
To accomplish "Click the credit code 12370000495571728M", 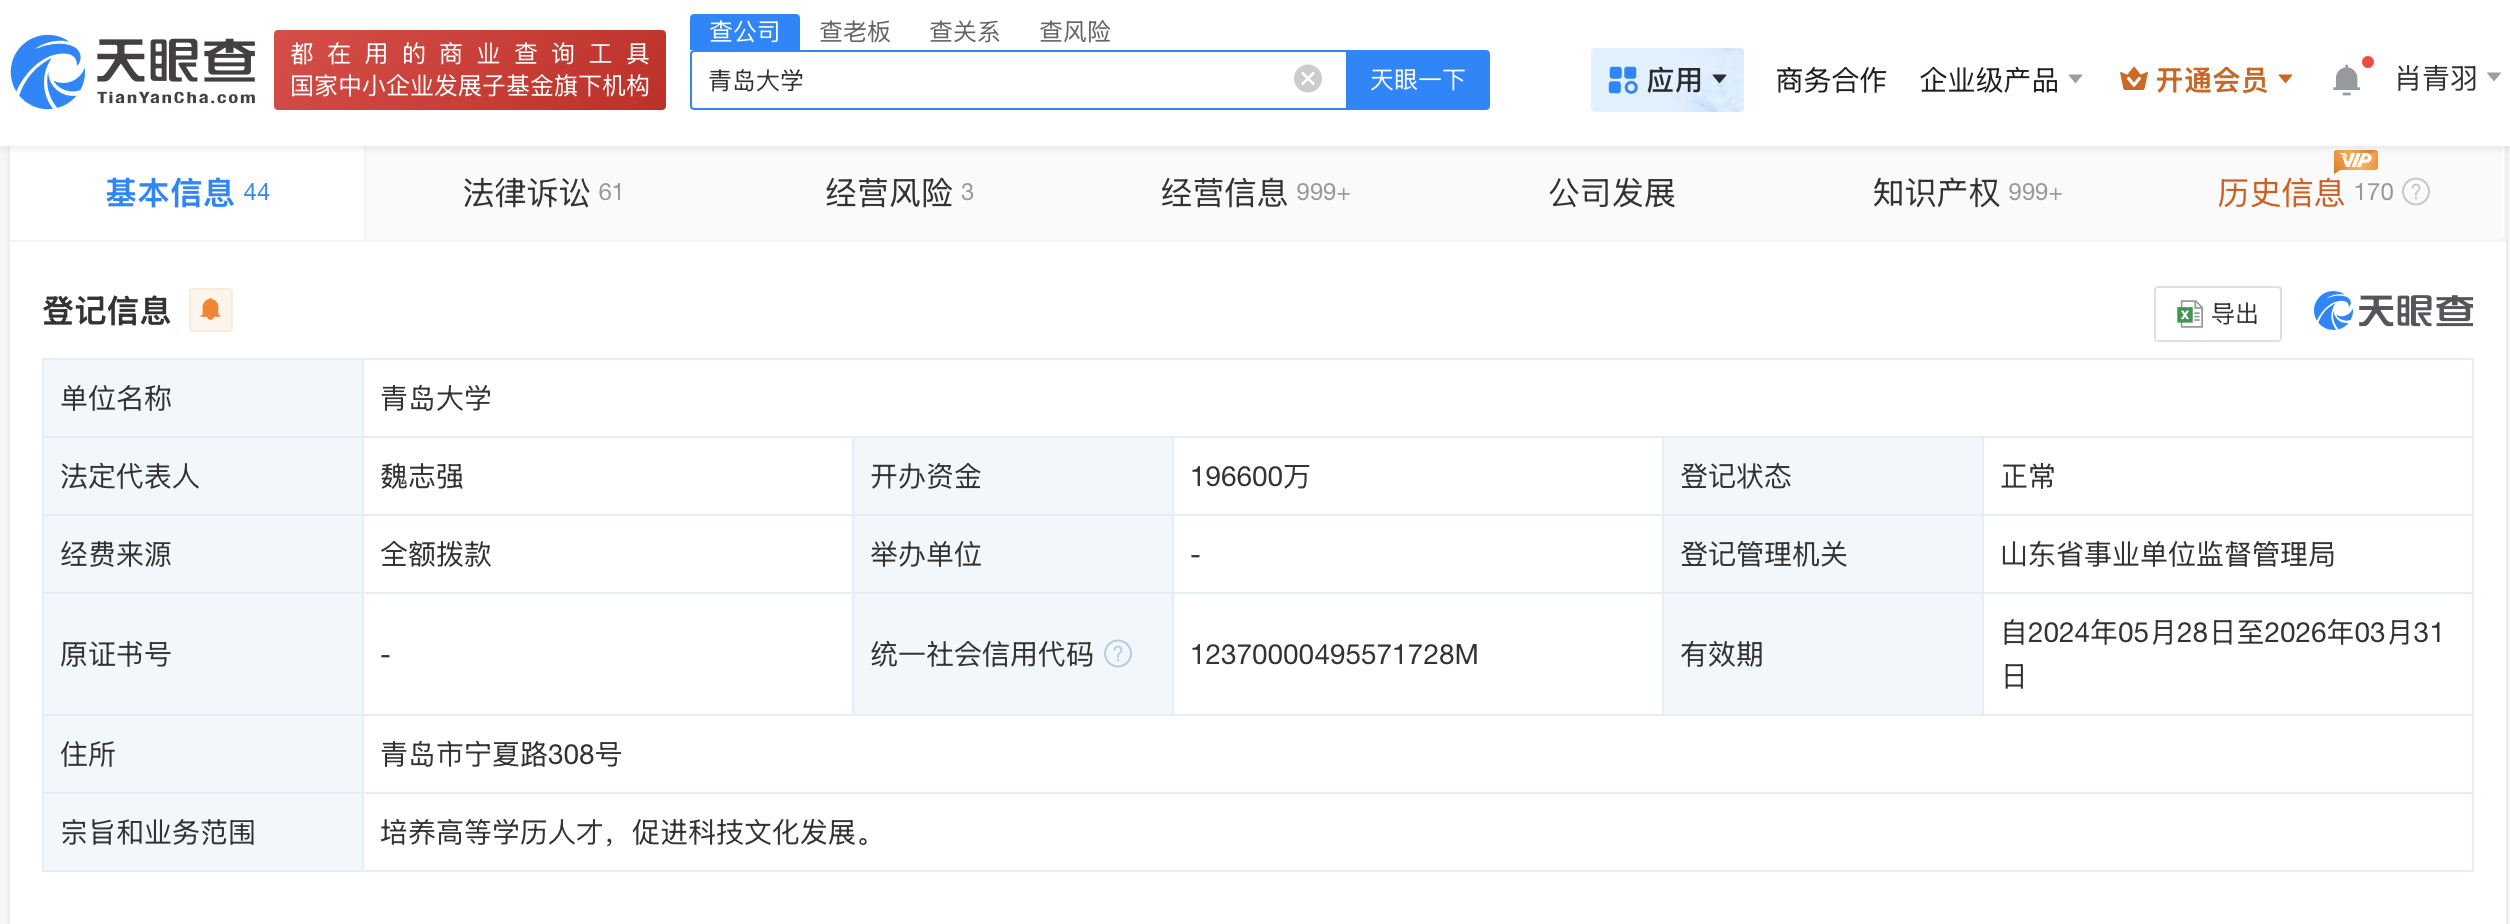I will (x=1334, y=654).
